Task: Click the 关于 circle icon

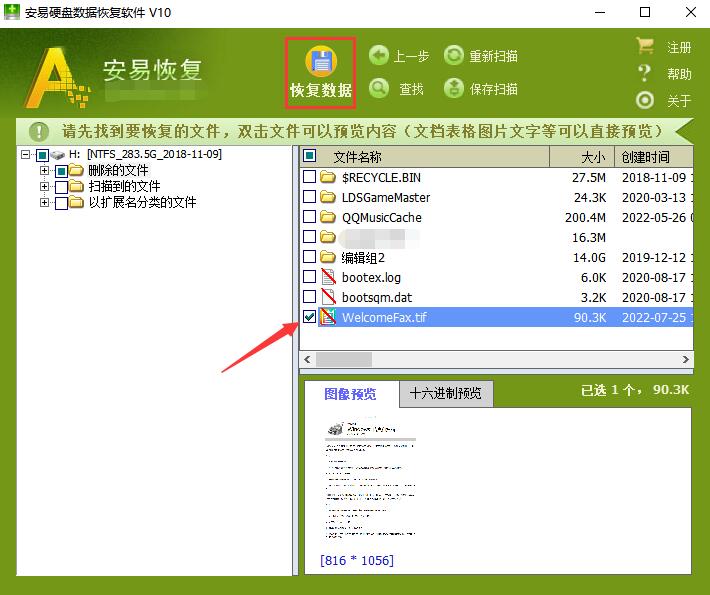Action: (645, 100)
